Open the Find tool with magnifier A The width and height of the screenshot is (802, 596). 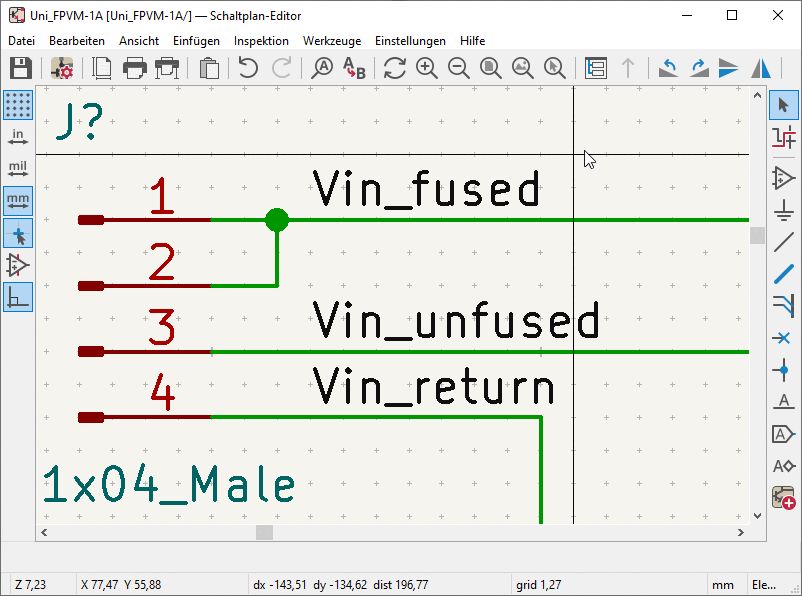coord(322,68)
